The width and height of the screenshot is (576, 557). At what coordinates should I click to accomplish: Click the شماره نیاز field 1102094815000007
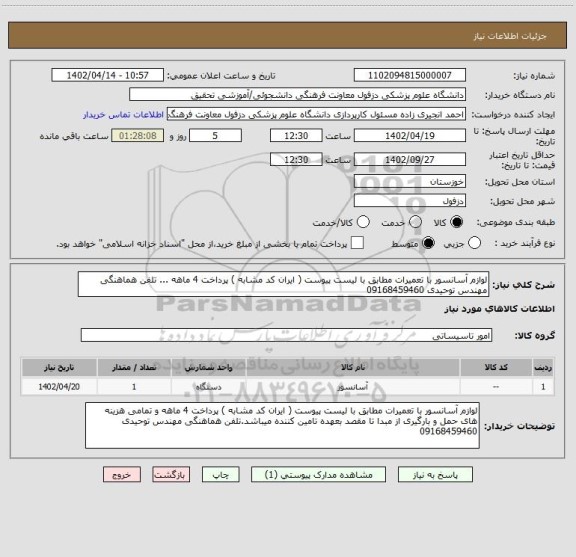(410, 75)
